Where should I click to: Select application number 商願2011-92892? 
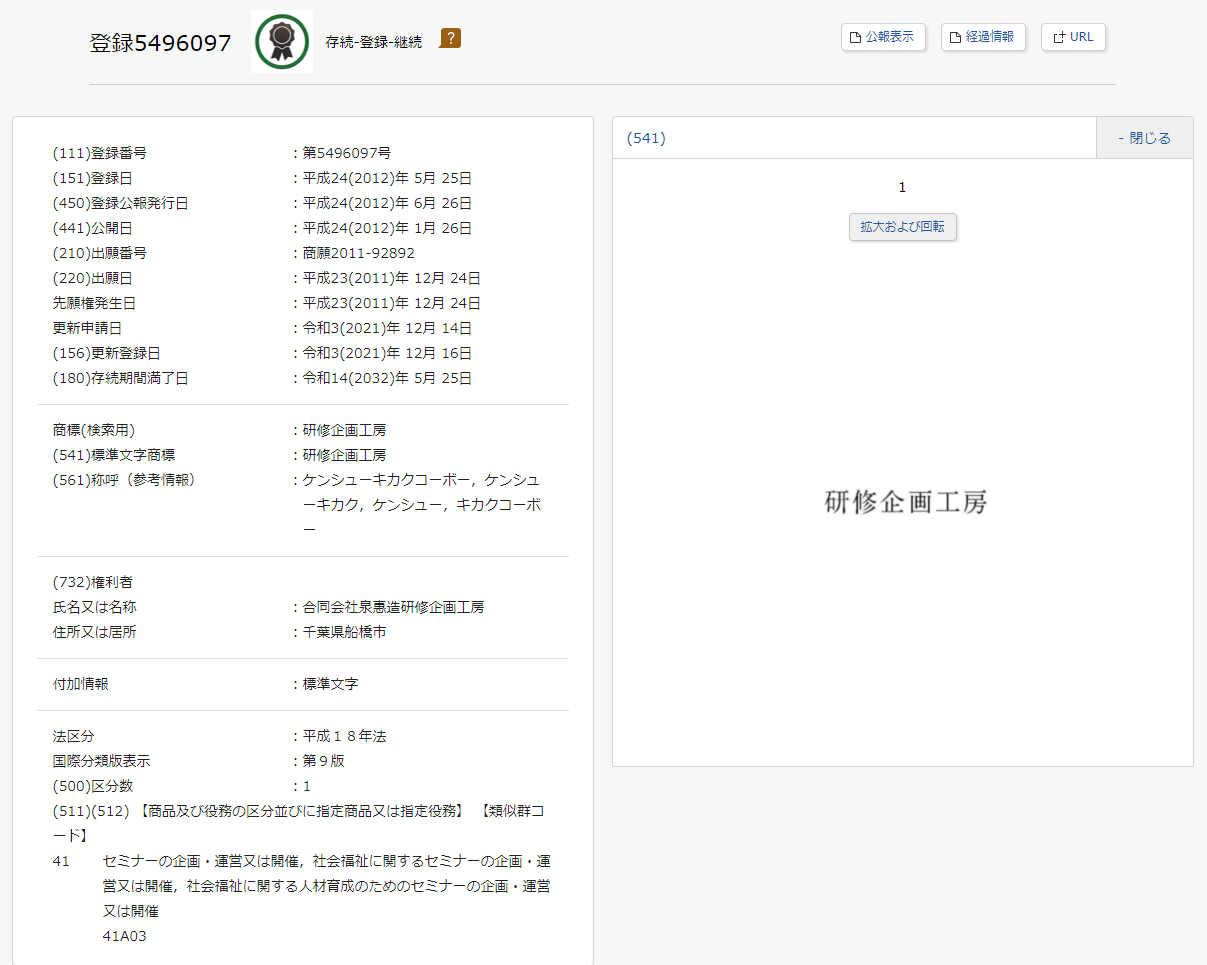pyautogui.click(x=359, y=253)
